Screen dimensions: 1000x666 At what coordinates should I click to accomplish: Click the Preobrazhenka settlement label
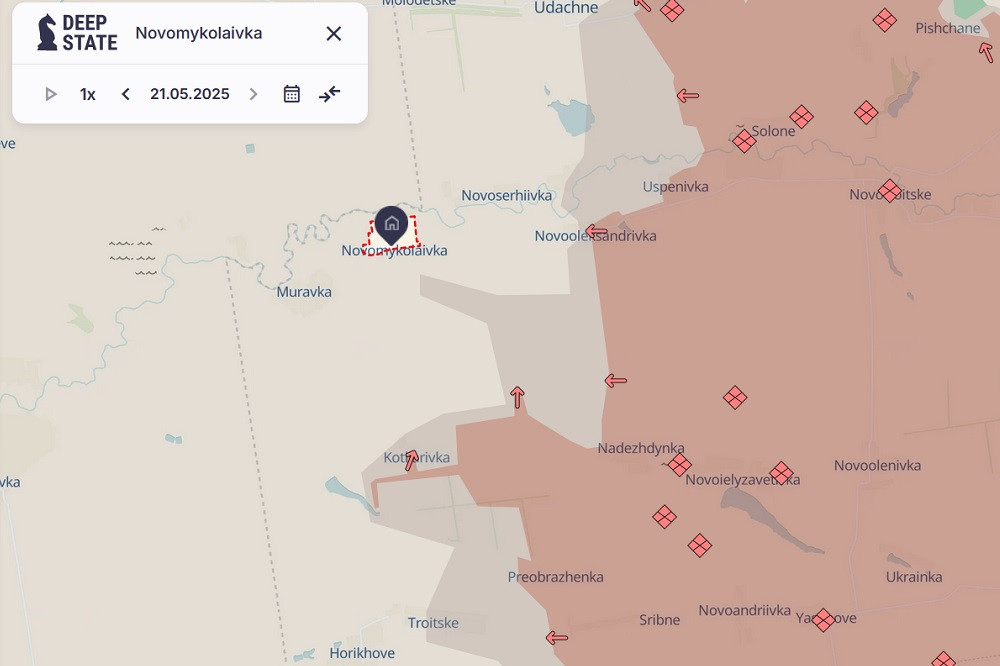tap(555, 577)
